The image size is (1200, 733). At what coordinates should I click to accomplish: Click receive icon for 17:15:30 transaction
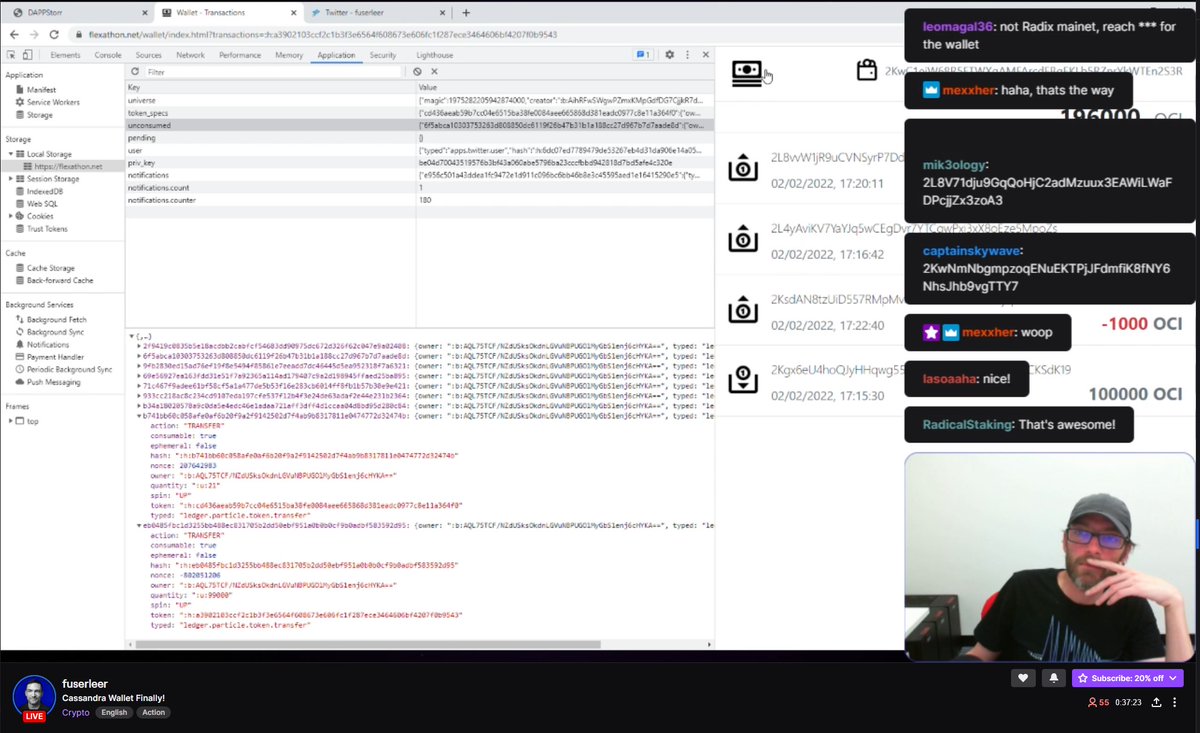click(x=741, y=380)
